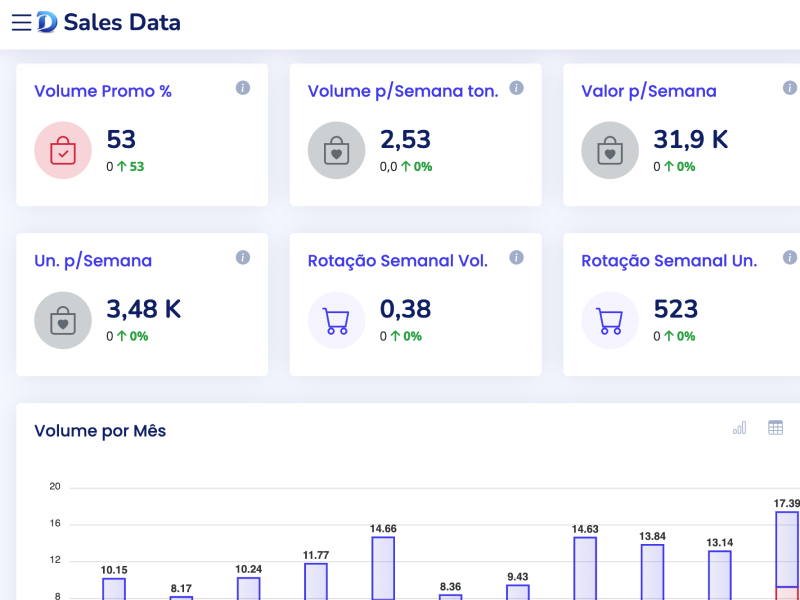The width and height of the screenshot is (800, 600).
Task: Click the 14.66 bar in the chart
Action: (383, 568)
